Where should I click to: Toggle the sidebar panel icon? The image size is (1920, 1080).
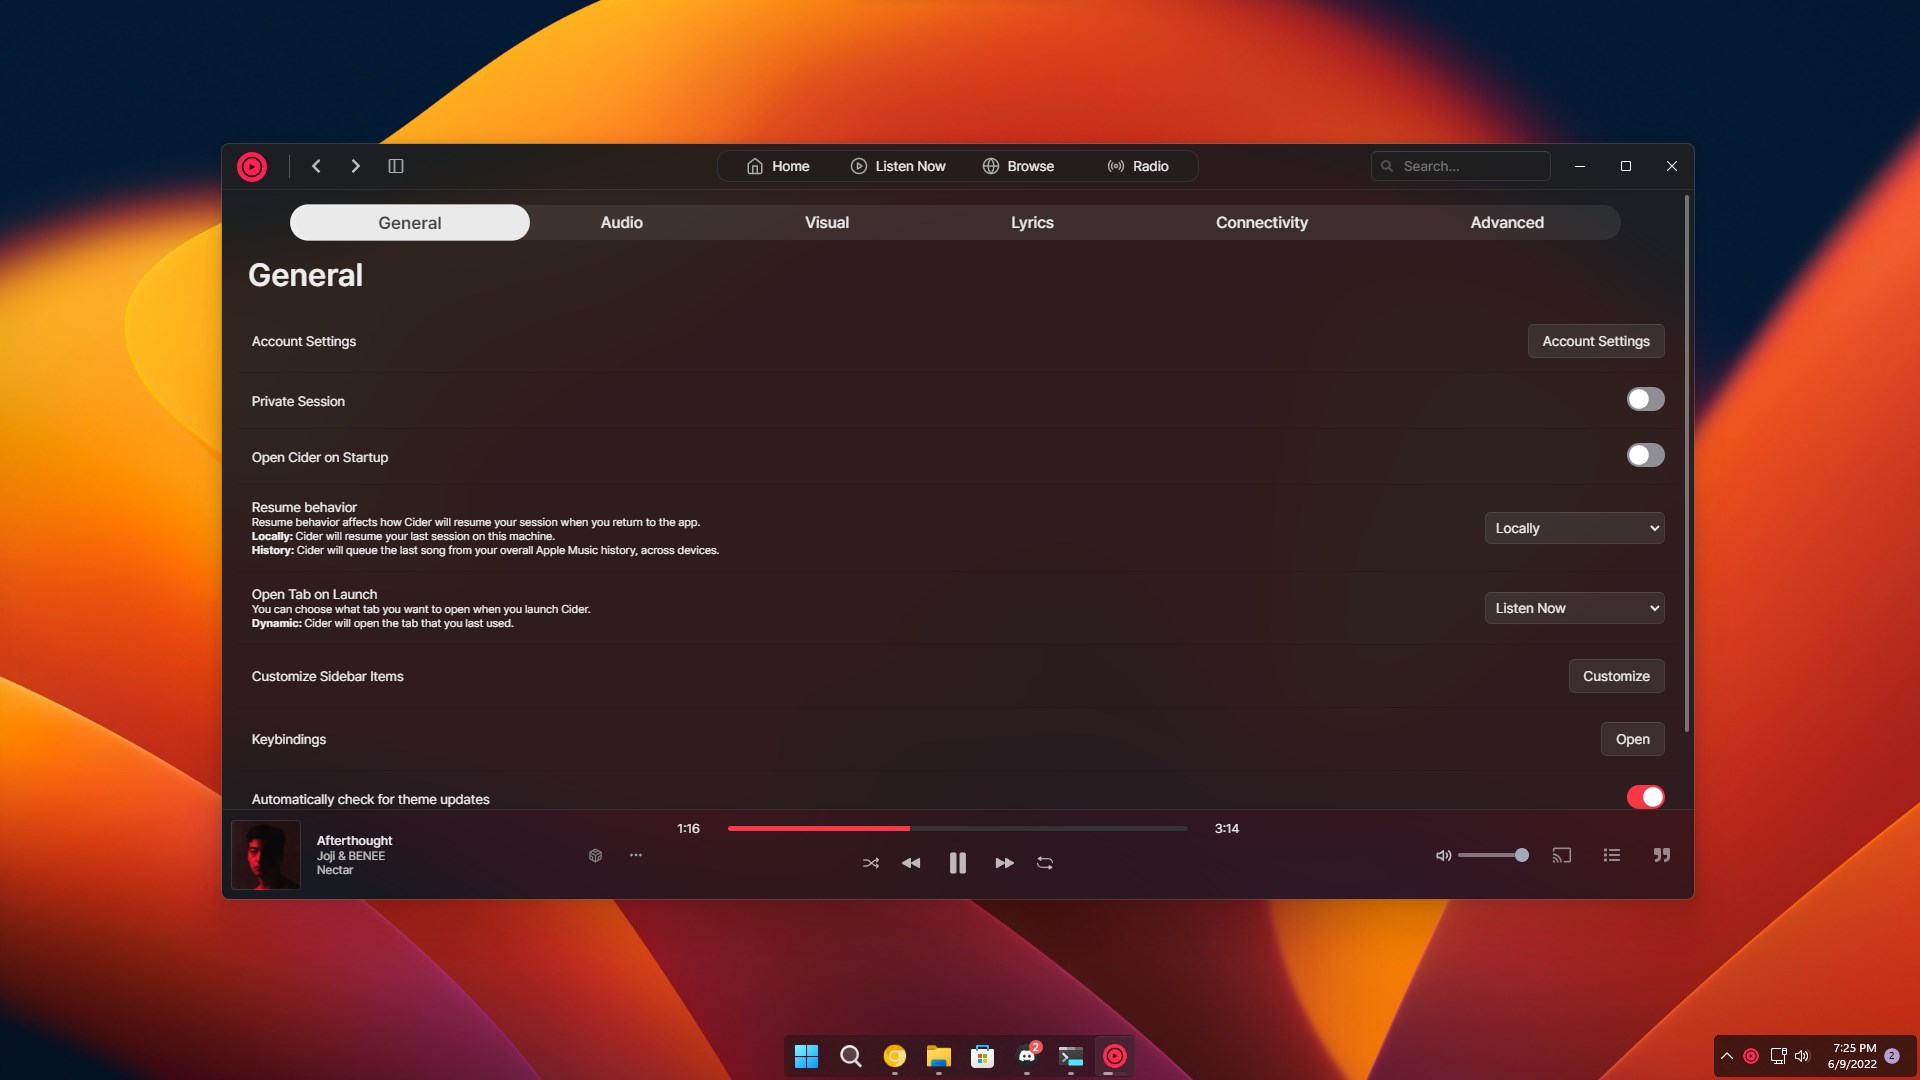[x=396, y=166]
